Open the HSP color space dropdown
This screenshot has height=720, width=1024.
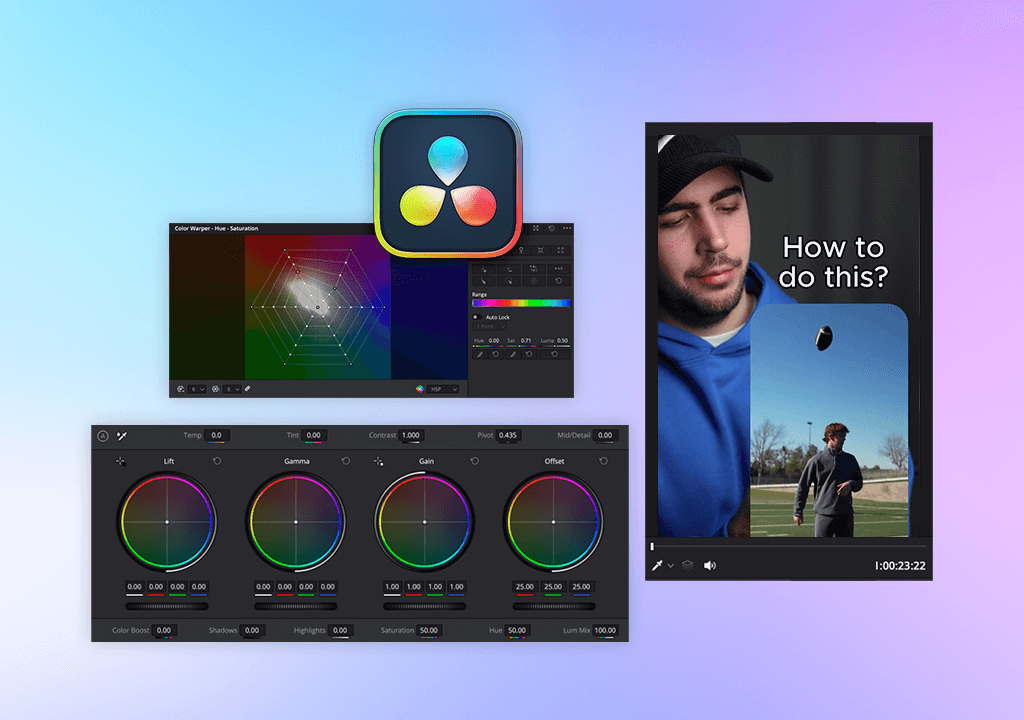tap(443, 389)
